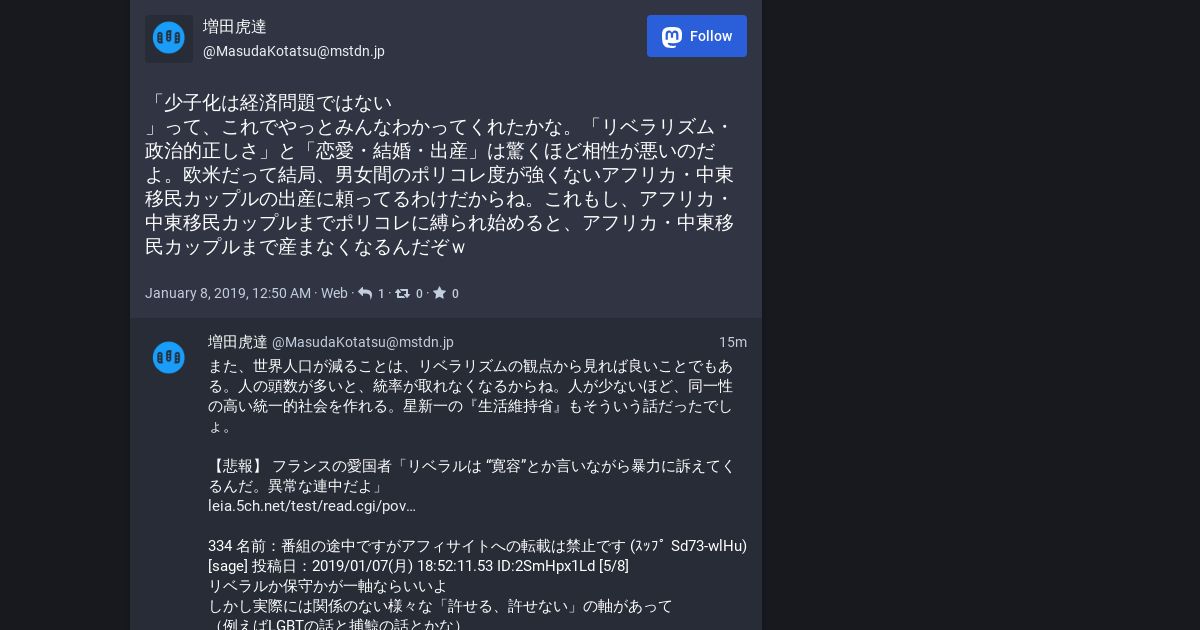
Task: Click 増田虎達 name in the reply post
Action: click(x=238, y=342)
